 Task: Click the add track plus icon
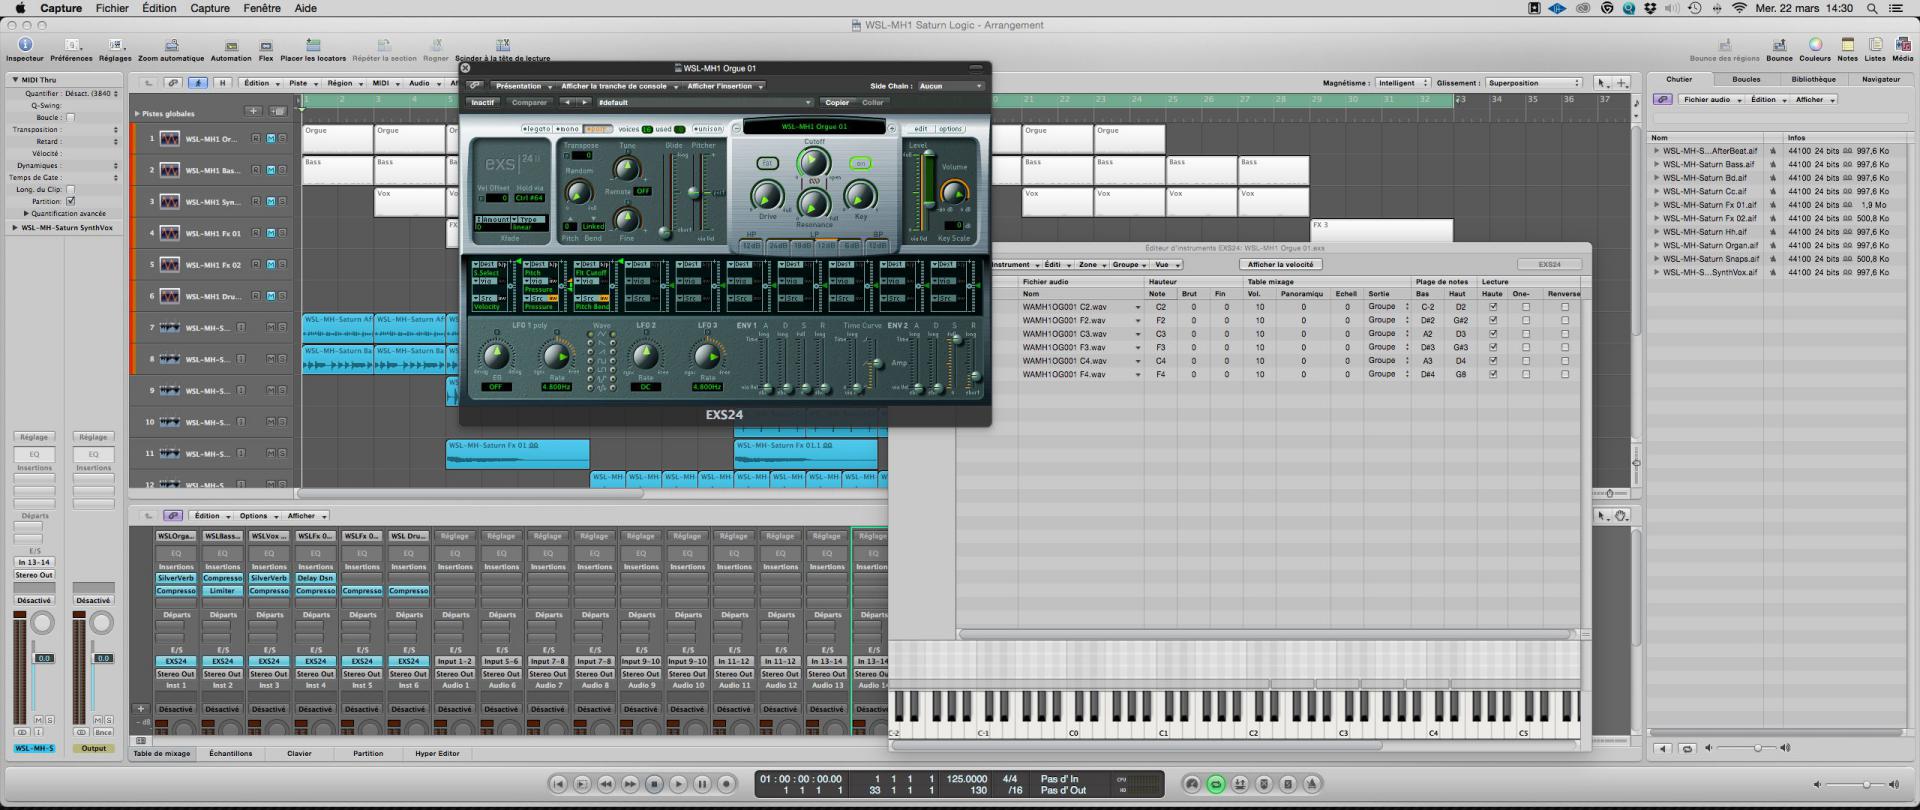click(x=254, y=111)
